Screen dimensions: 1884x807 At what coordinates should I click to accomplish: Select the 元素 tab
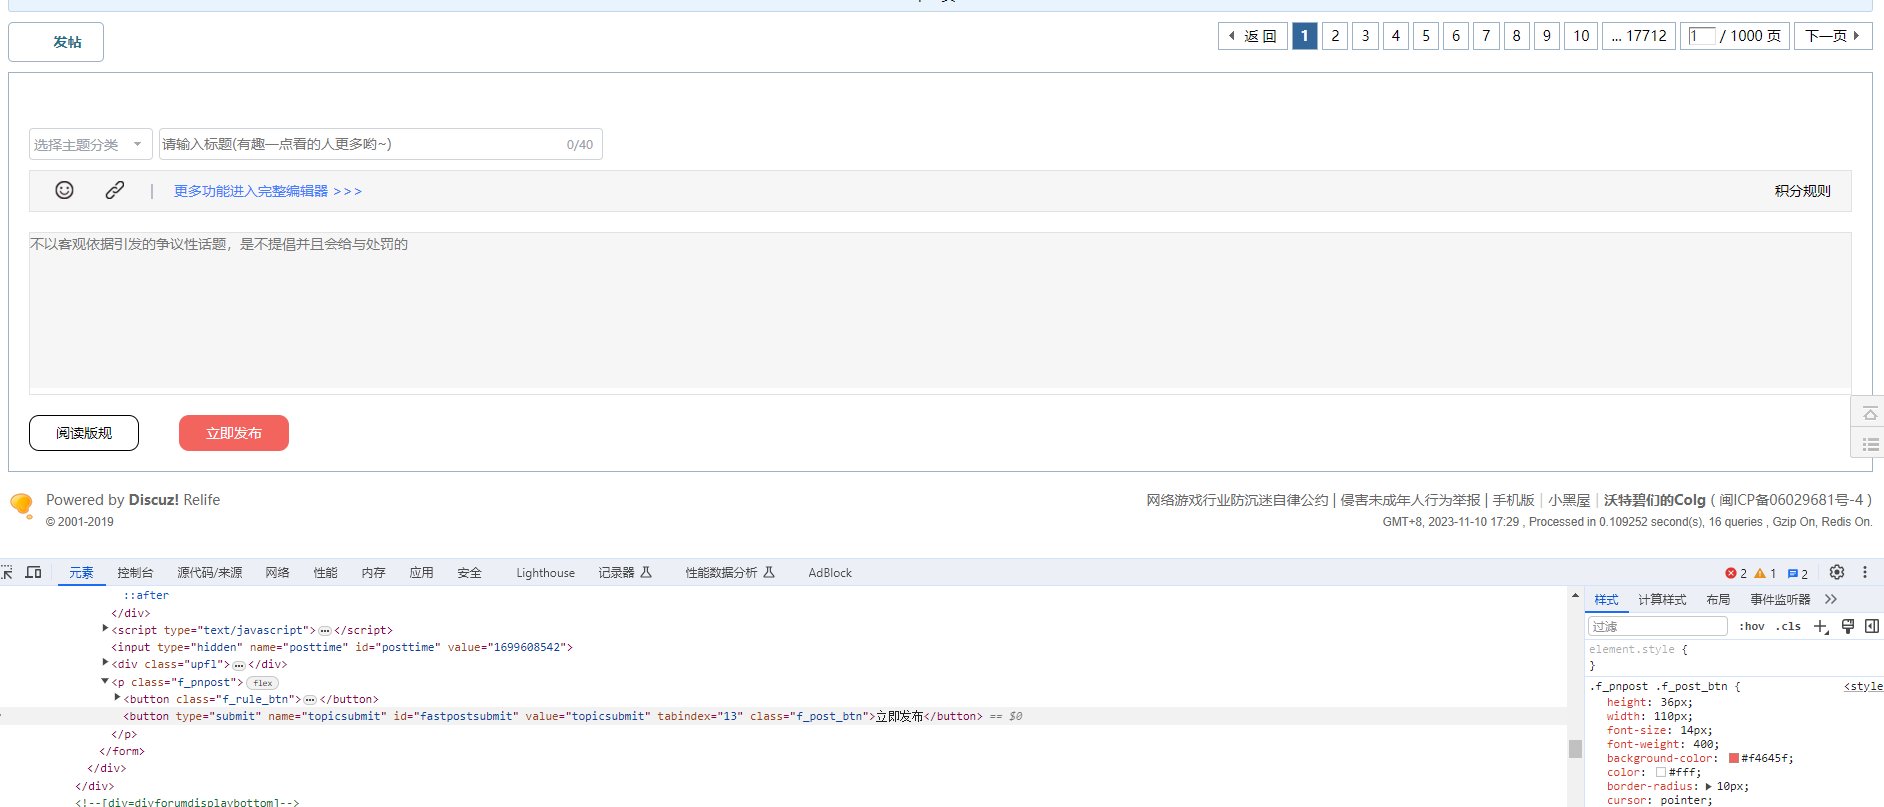81,573
